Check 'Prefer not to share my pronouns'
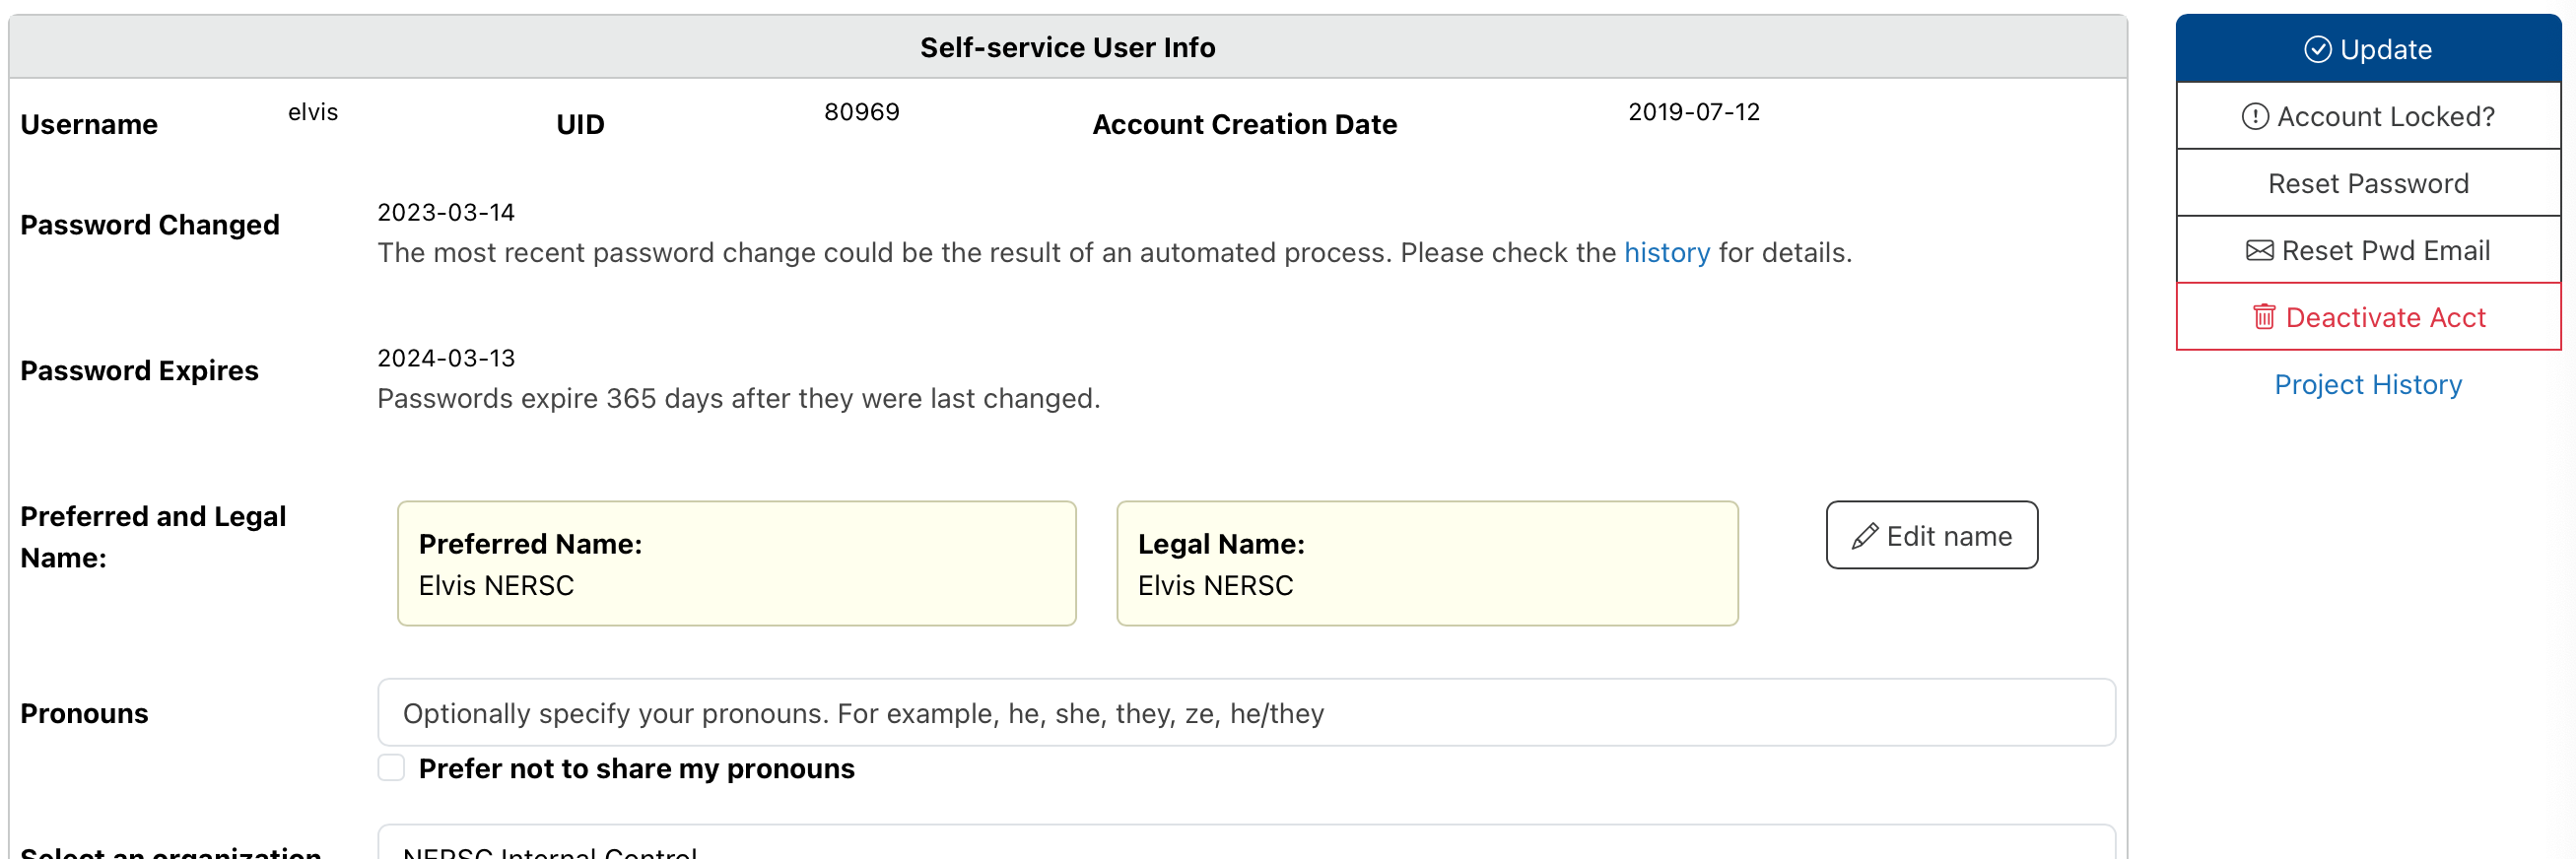The height and width of the screenshot is (859, 2576). coord(391,768)
